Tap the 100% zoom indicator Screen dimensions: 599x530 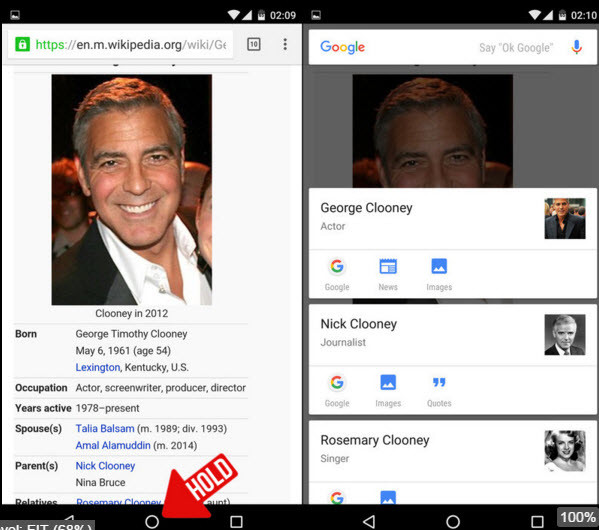coord(578,517)
